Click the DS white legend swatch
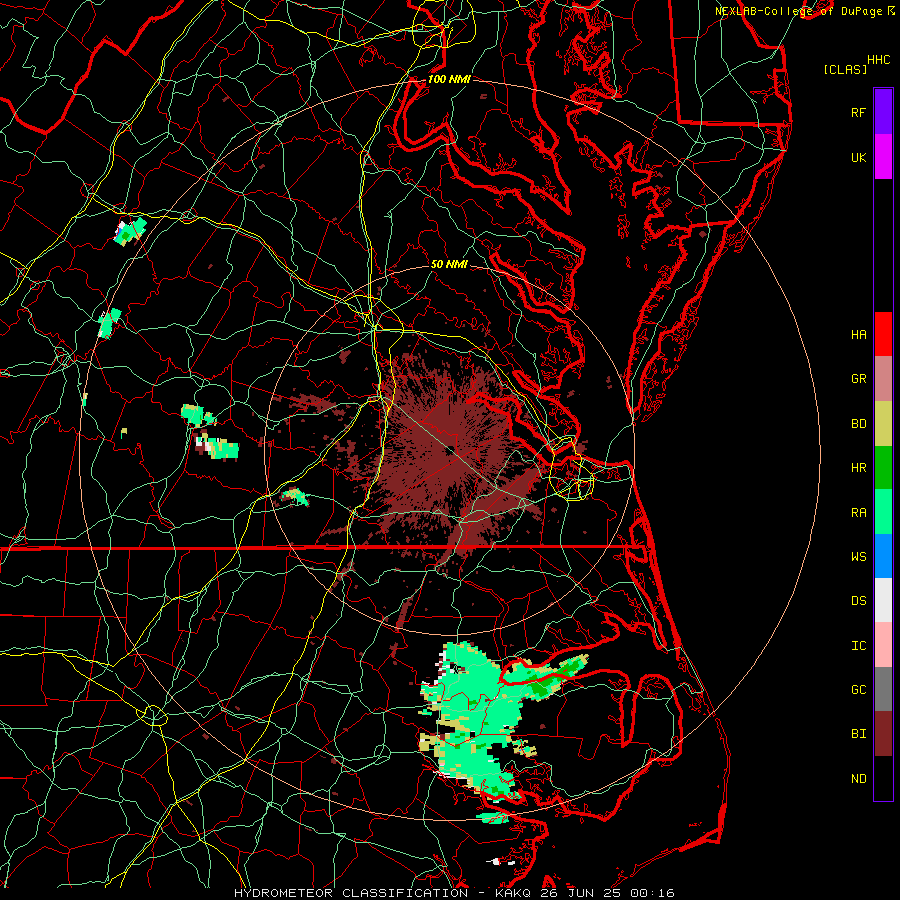Screen dimensions: 900x900 (883, 600)
